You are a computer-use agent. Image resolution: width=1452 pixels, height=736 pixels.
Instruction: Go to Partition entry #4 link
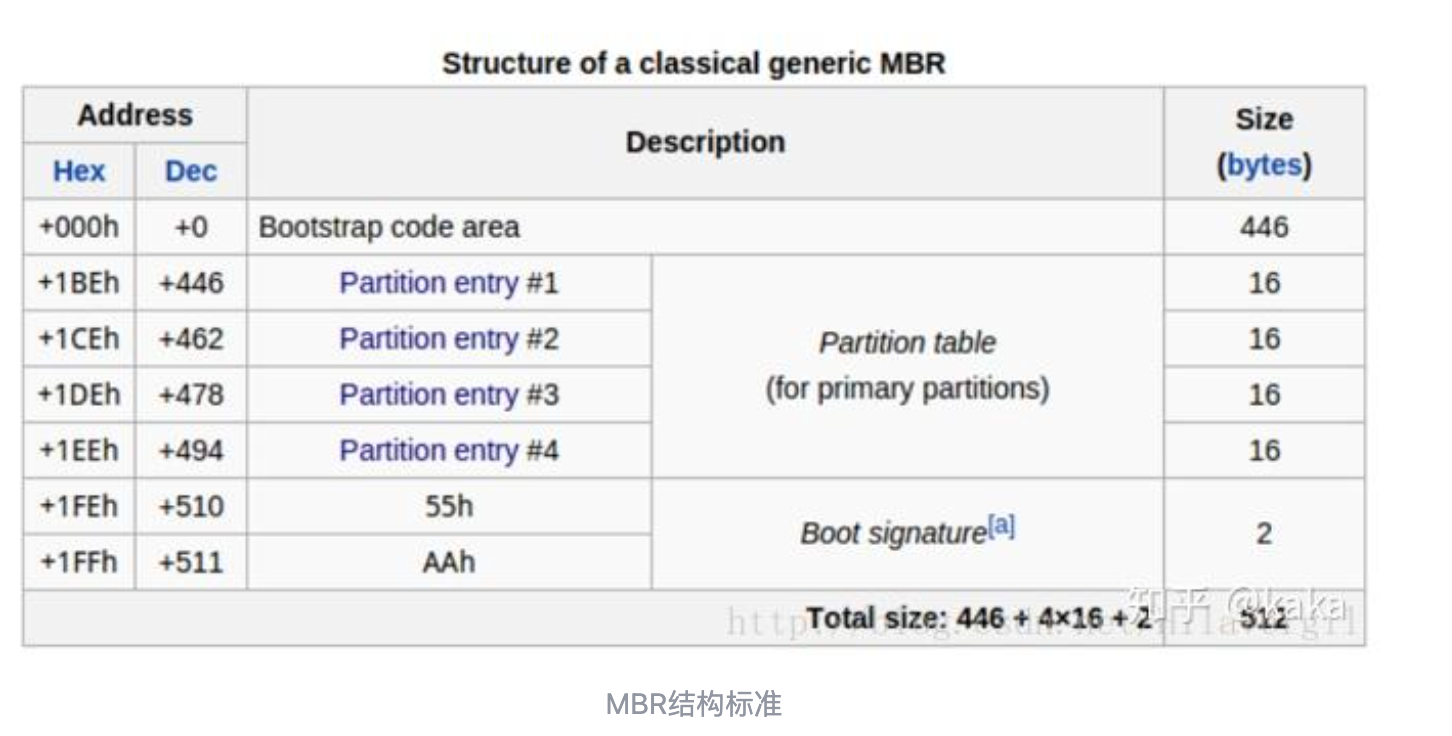[449, 451]
